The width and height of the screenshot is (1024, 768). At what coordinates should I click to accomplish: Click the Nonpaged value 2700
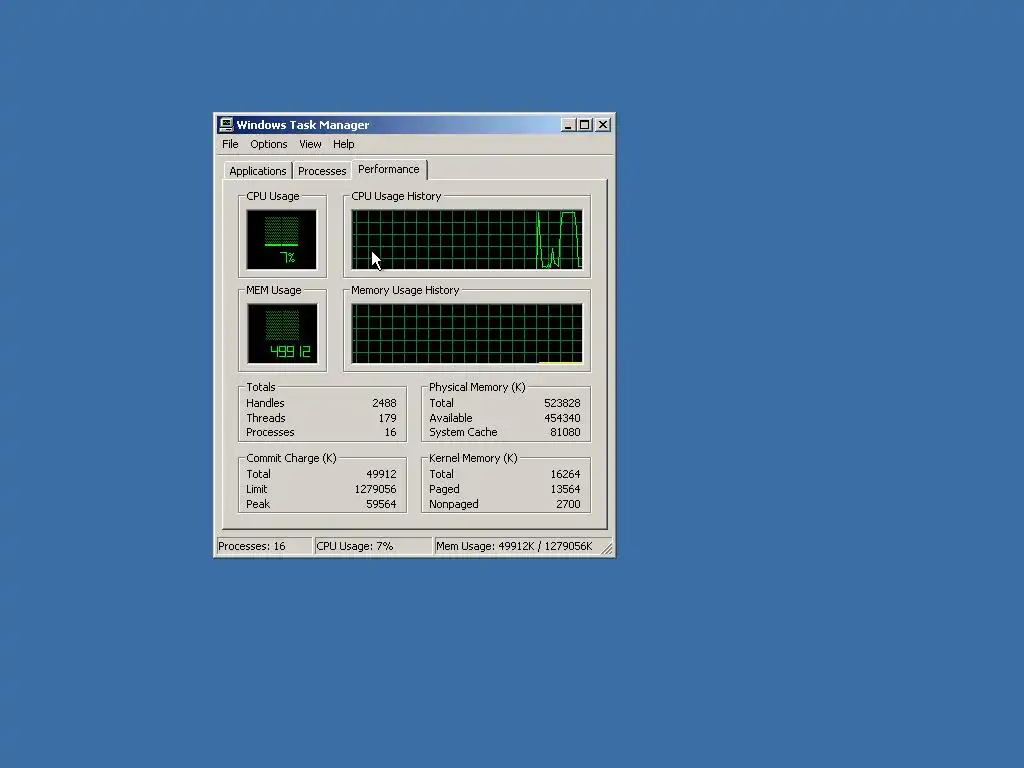tap(568, 504)
